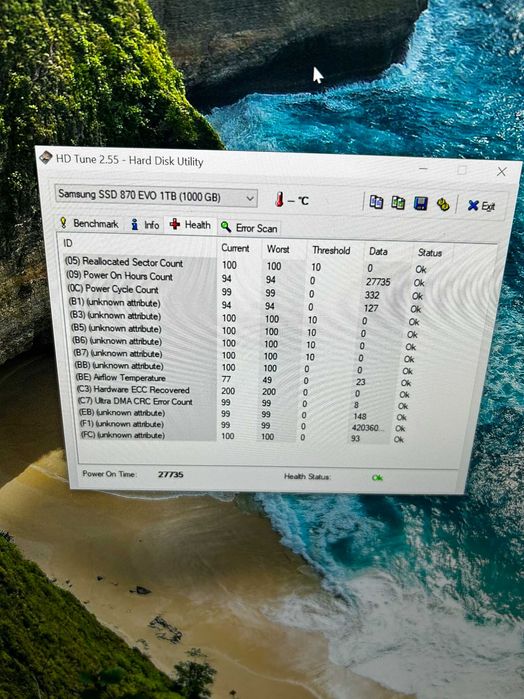Click the HD Tune title bar app icon
524x699 pixels.
[45, 157]
